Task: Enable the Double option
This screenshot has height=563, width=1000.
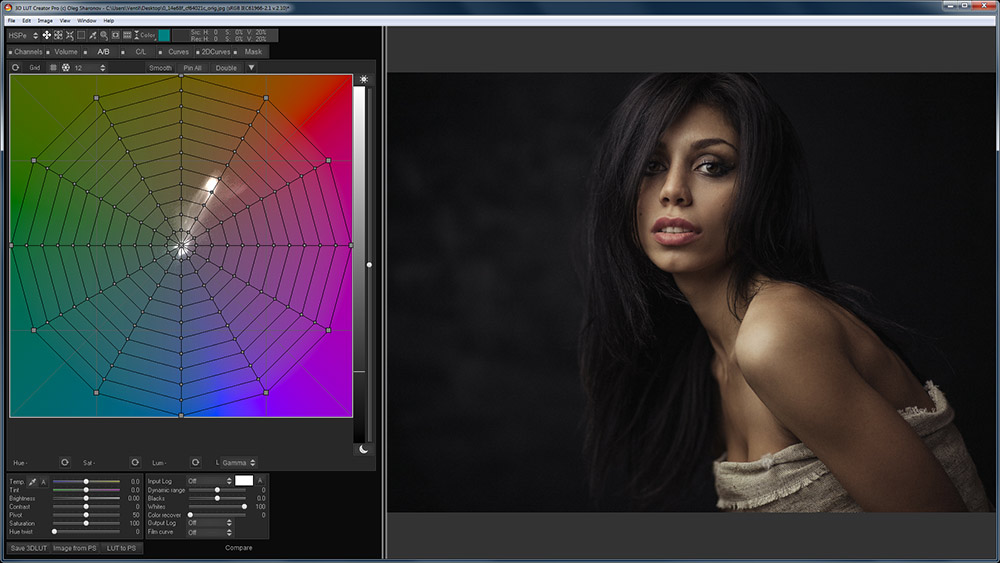Action: pyautogui.click(x=226, y=68)
